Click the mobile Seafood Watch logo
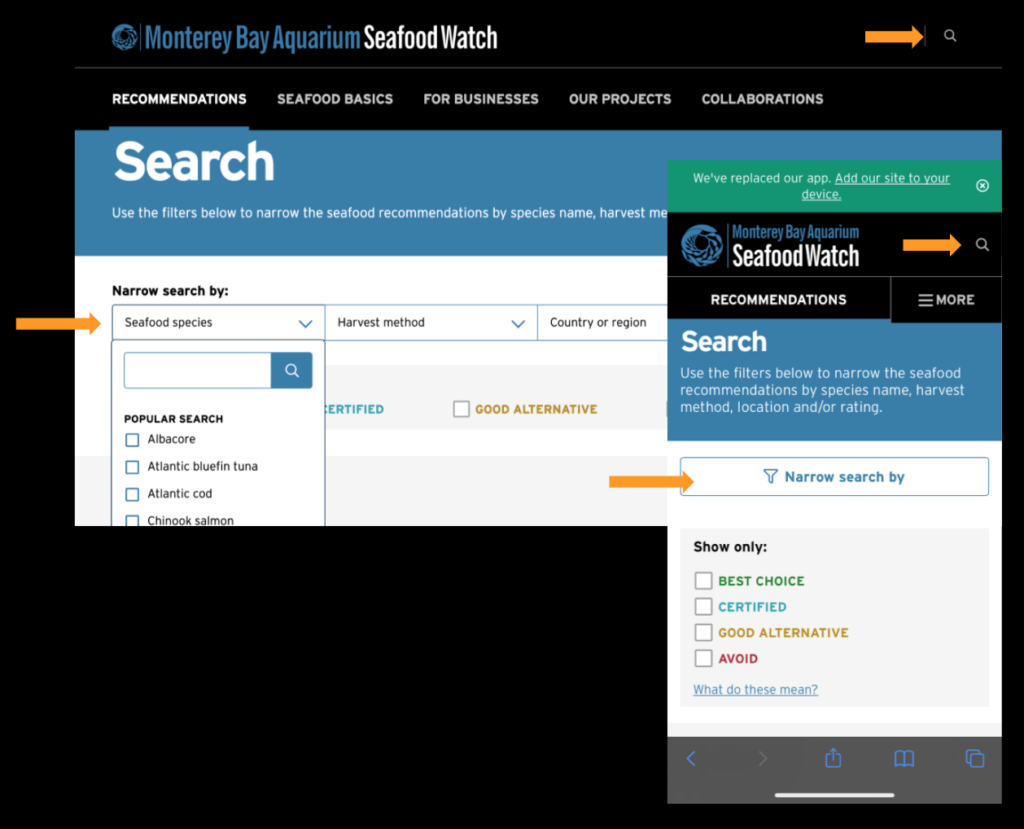The image size is (1024, 829). click(x=771, y=246)
